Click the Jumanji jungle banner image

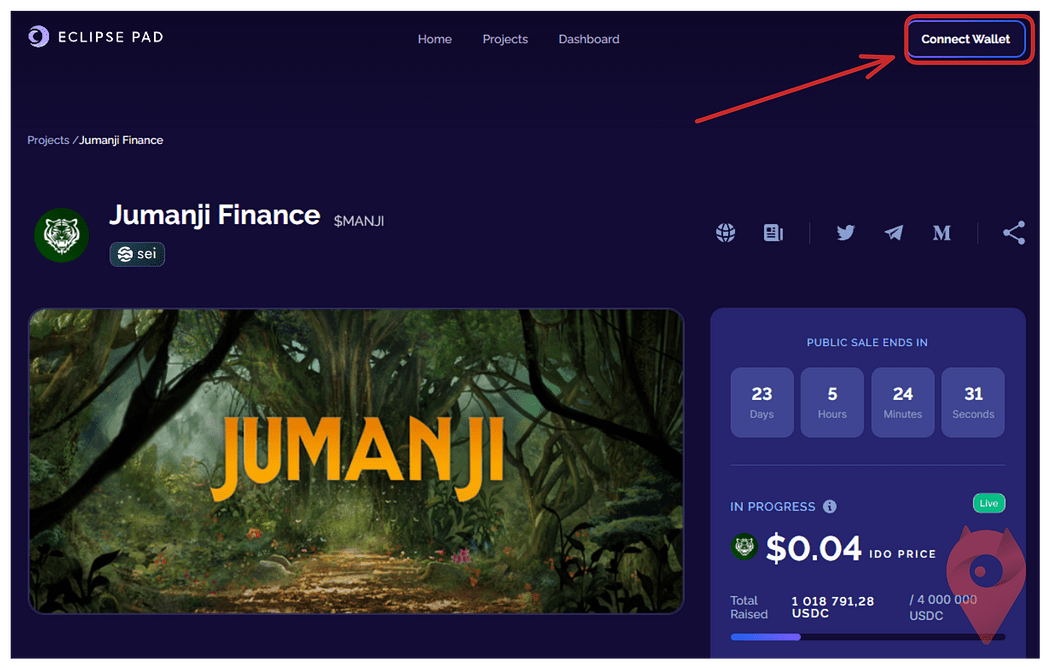[356, 461]
